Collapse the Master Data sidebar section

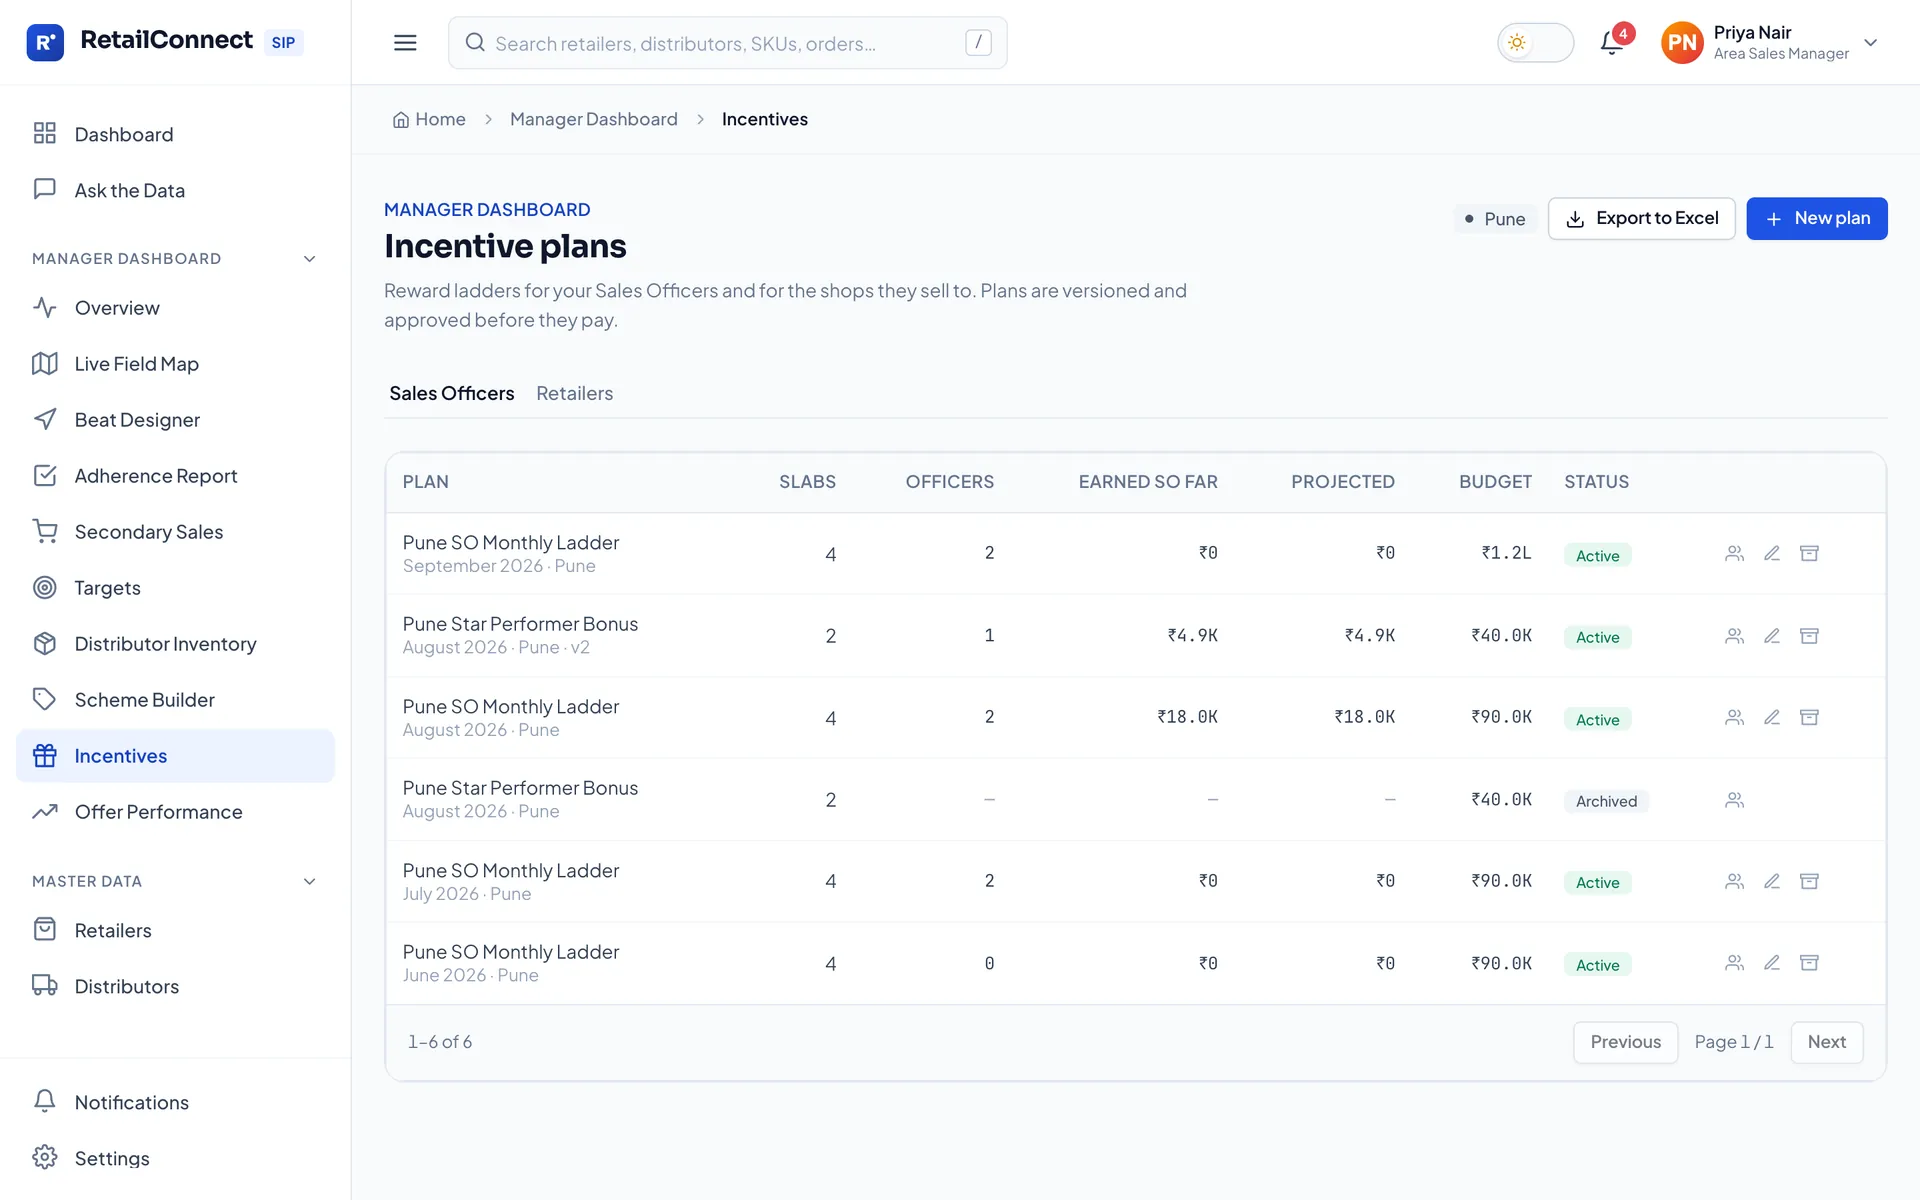tap(309, 882)
